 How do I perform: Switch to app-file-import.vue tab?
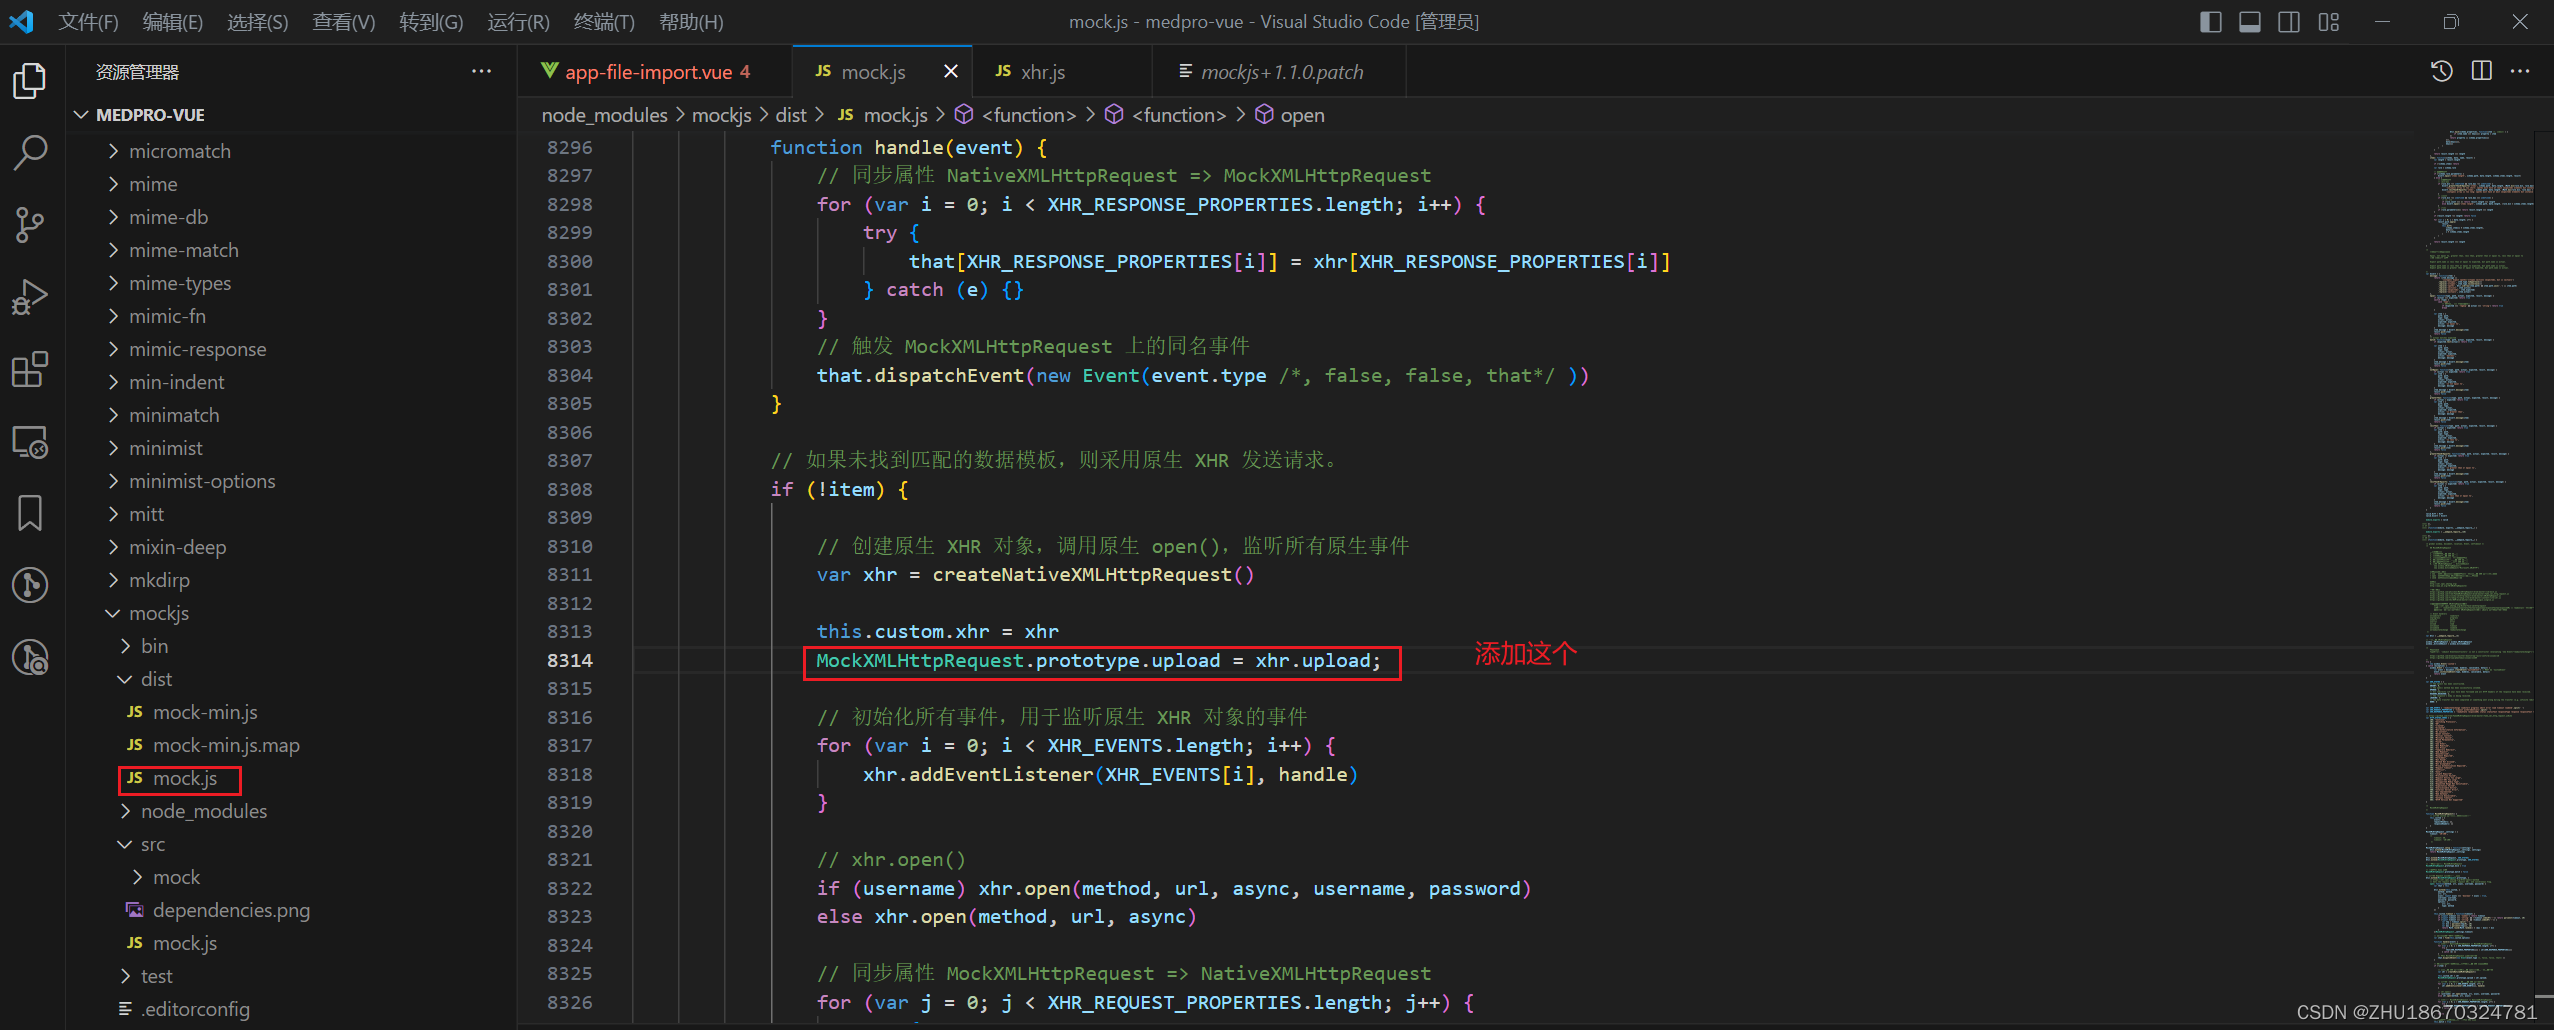coord(656,72)
